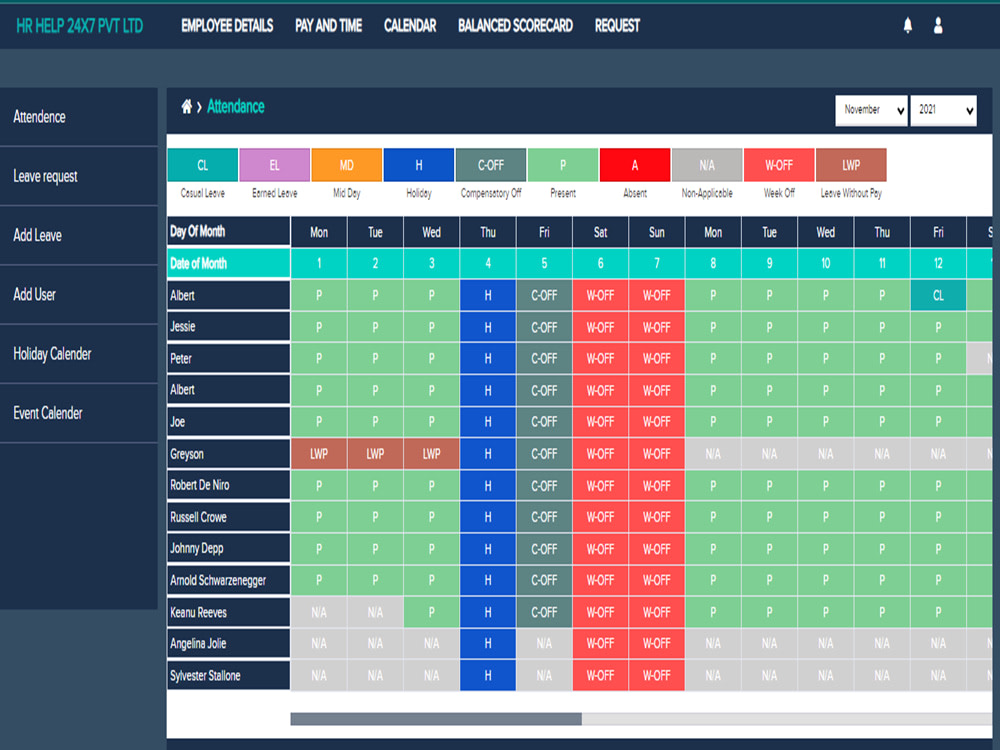
Task: Open the 2021 year dropdown
Action: pyautogui.click(x=943, y=110)
